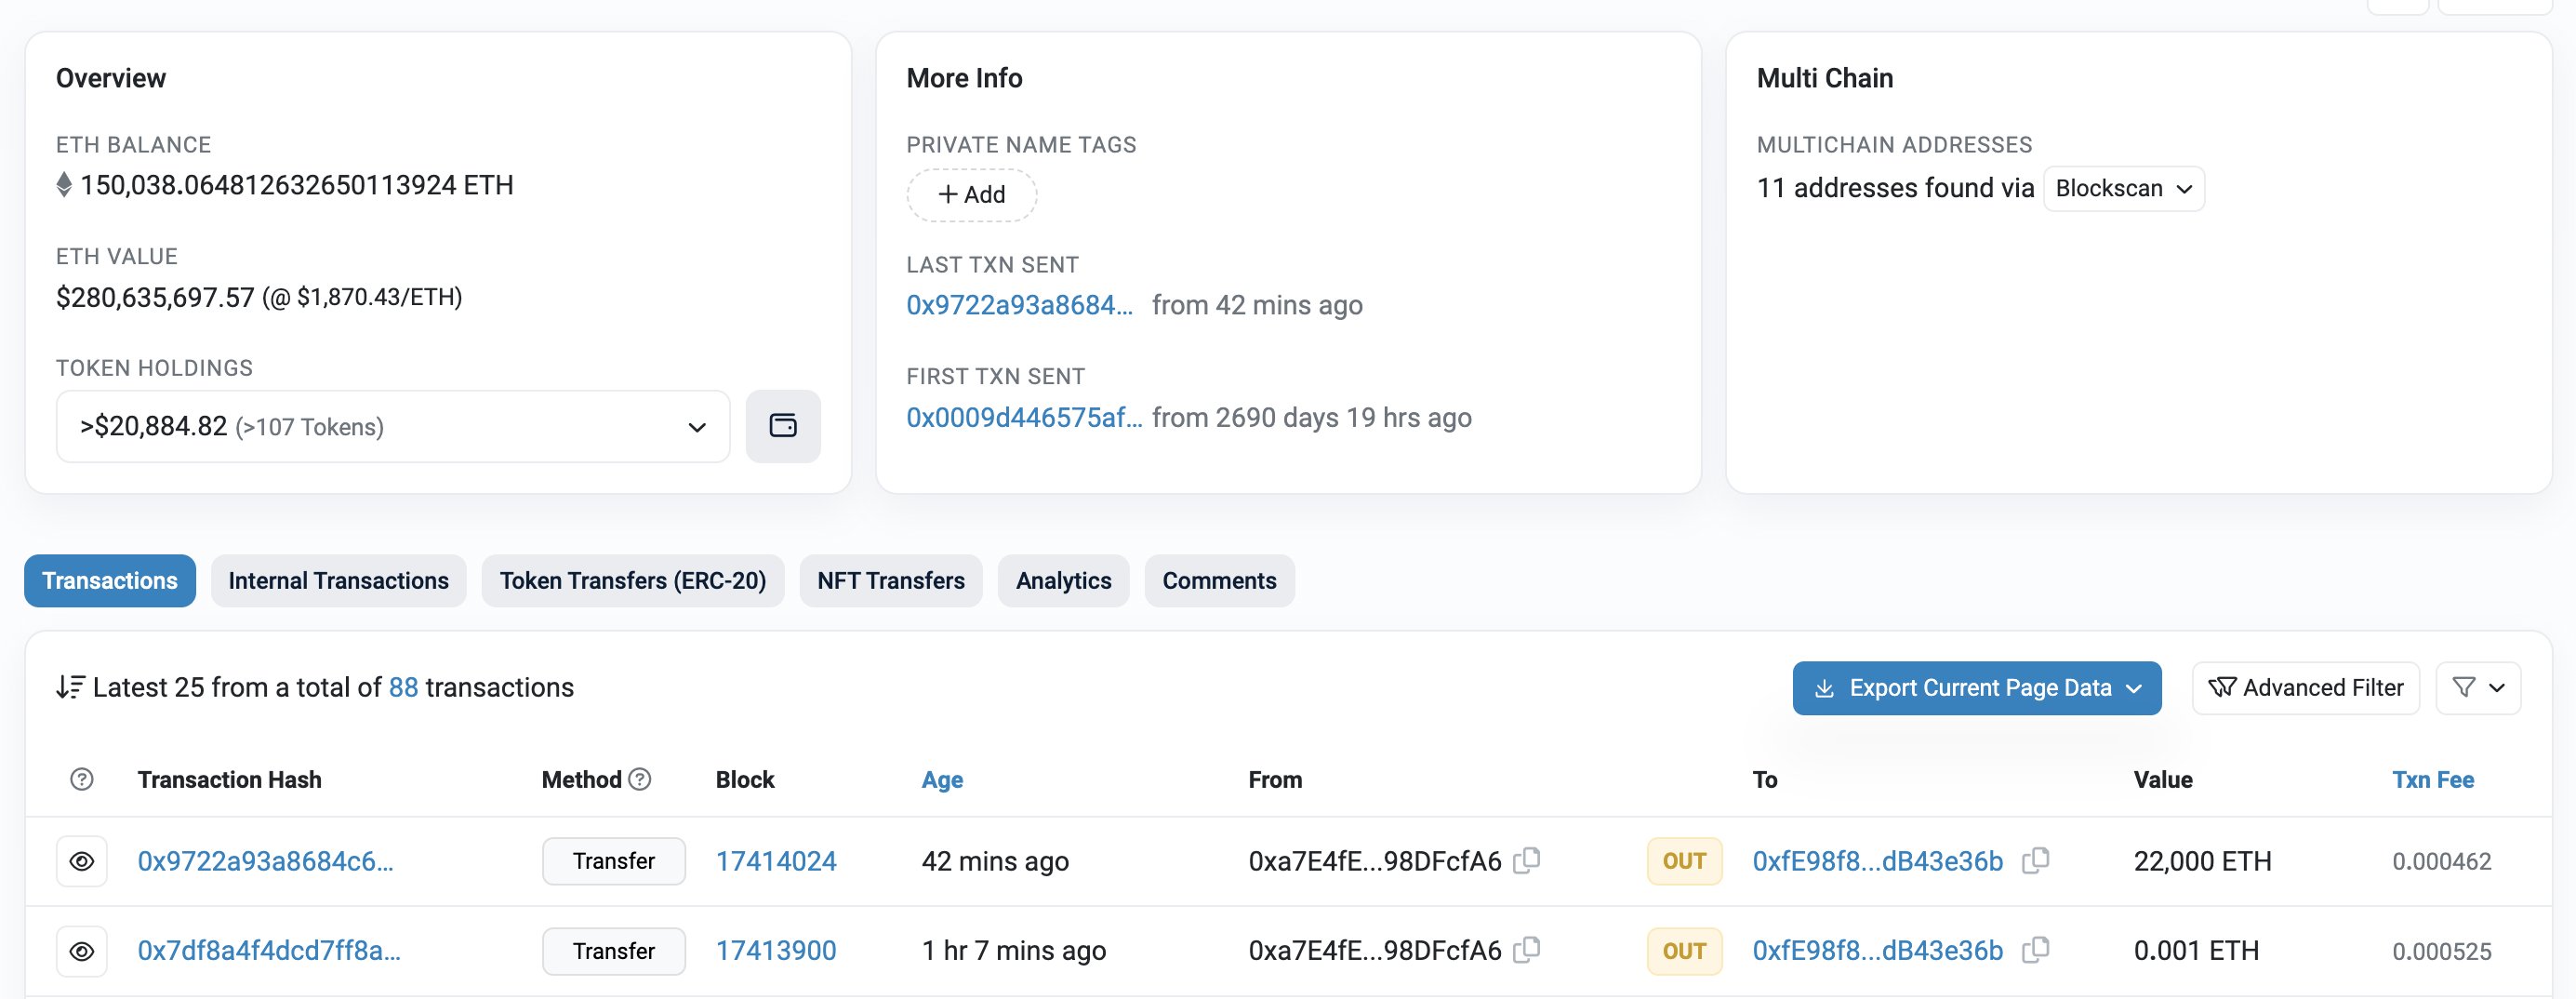Copy the From address in the second row
Image resolution: width=2576 pixels, height=999 pixels.
tap(1526, 950)
